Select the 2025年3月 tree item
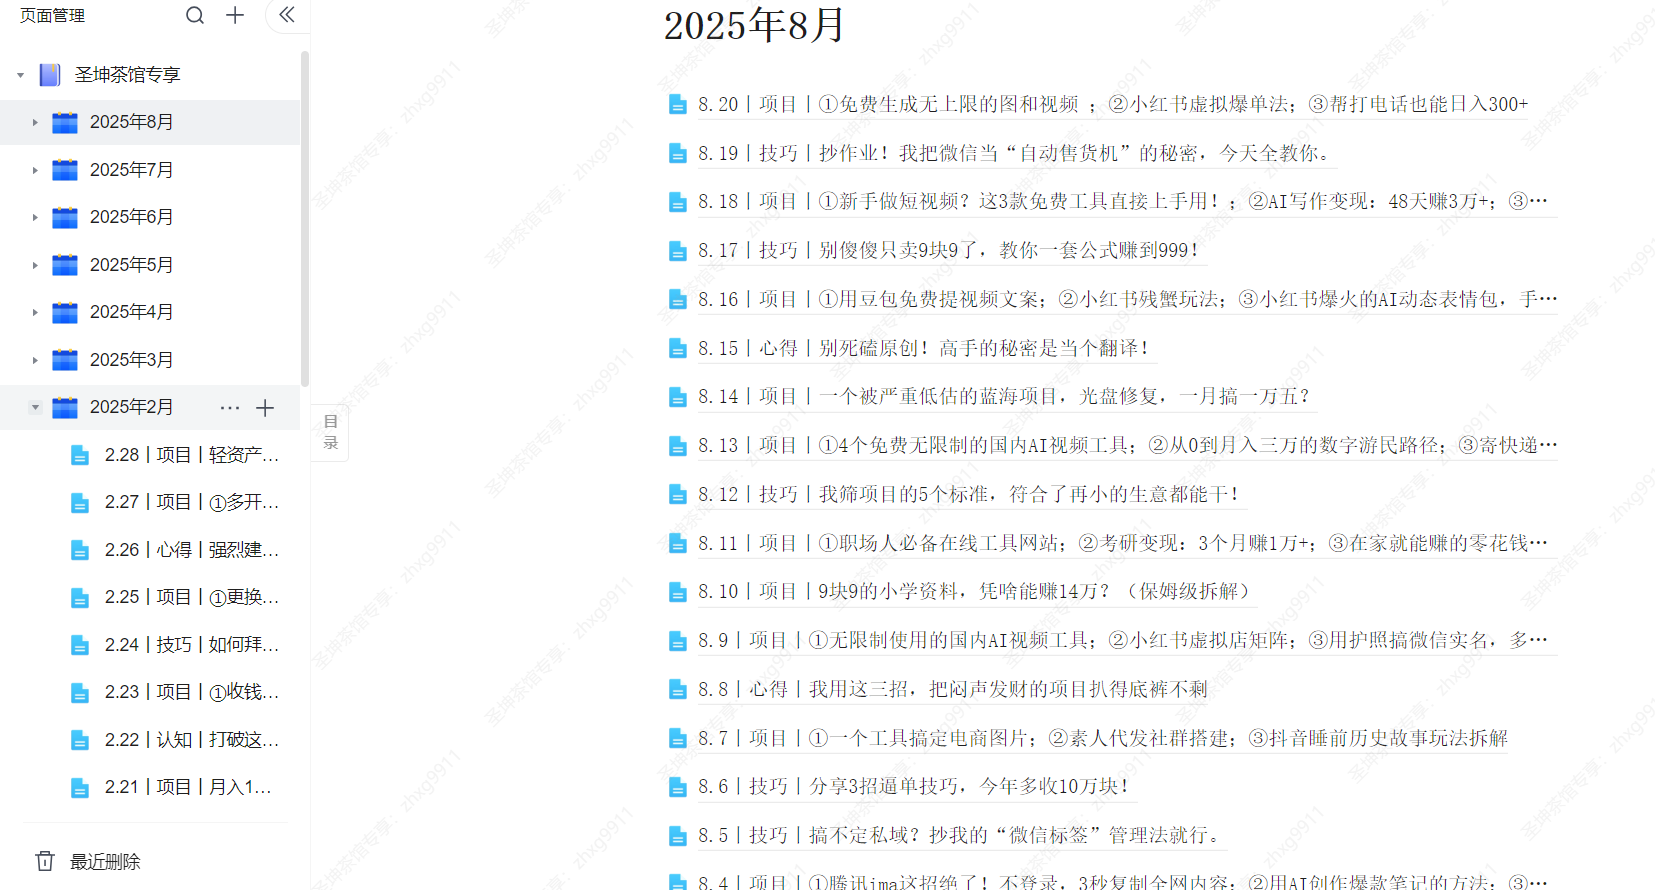Viewport: 1655px width, 890px height. pos(150,360)
